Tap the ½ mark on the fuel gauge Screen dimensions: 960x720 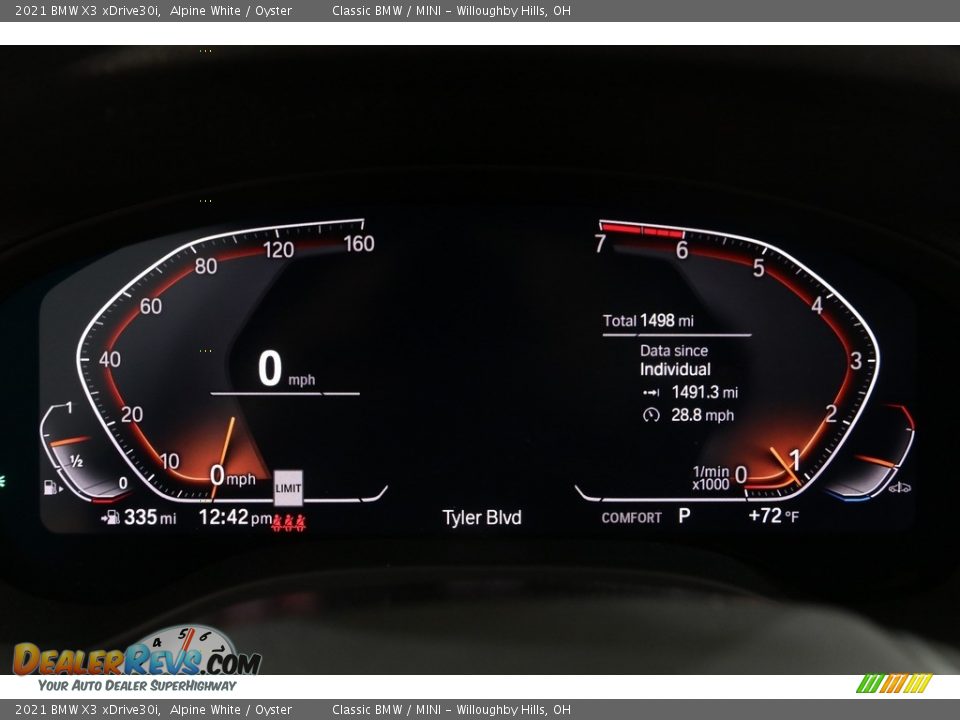coord(77,461)
